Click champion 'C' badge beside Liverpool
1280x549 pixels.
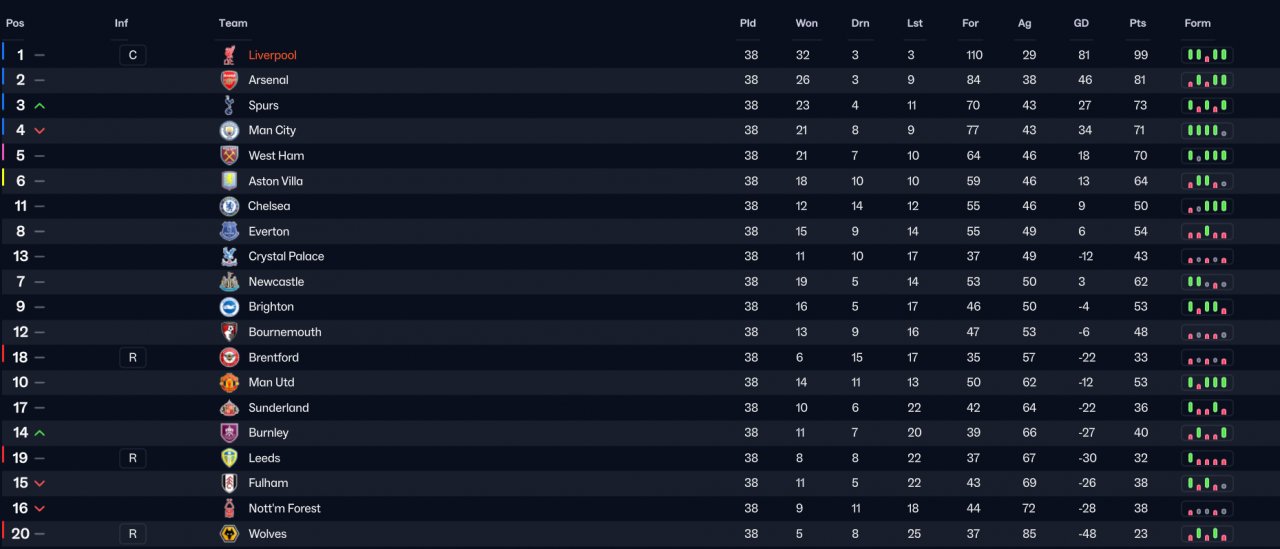coord(132,55)
